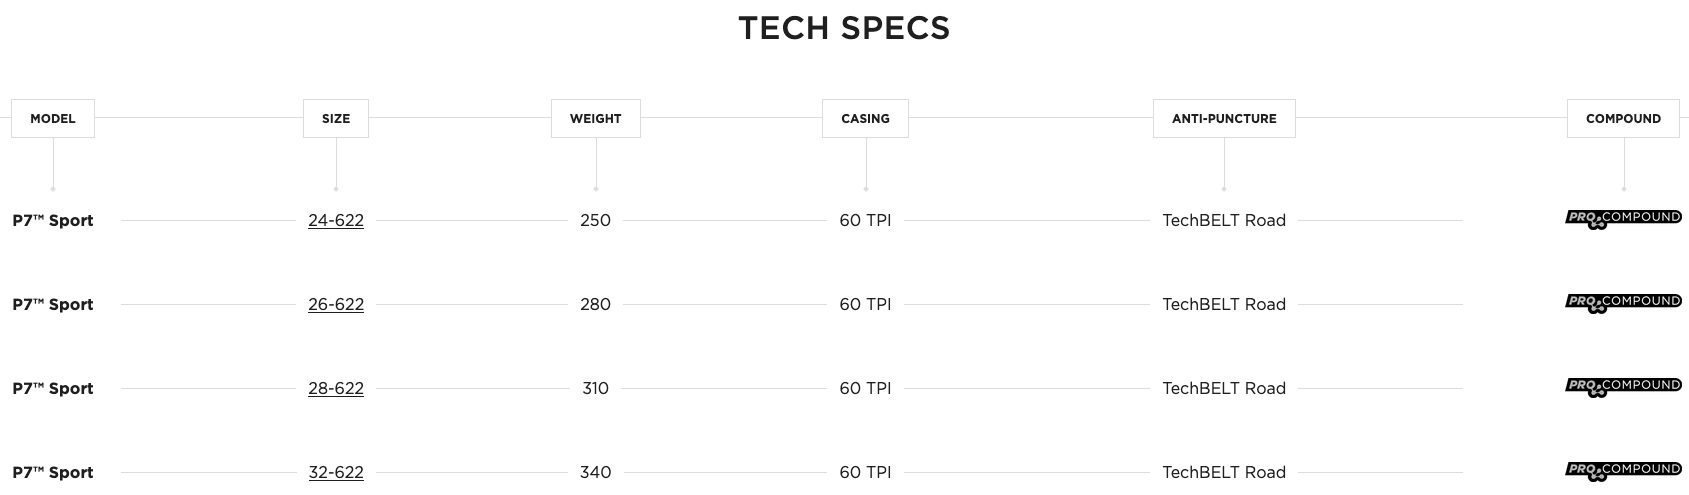Click the COMPOUND column header

tap(1623, 118)
